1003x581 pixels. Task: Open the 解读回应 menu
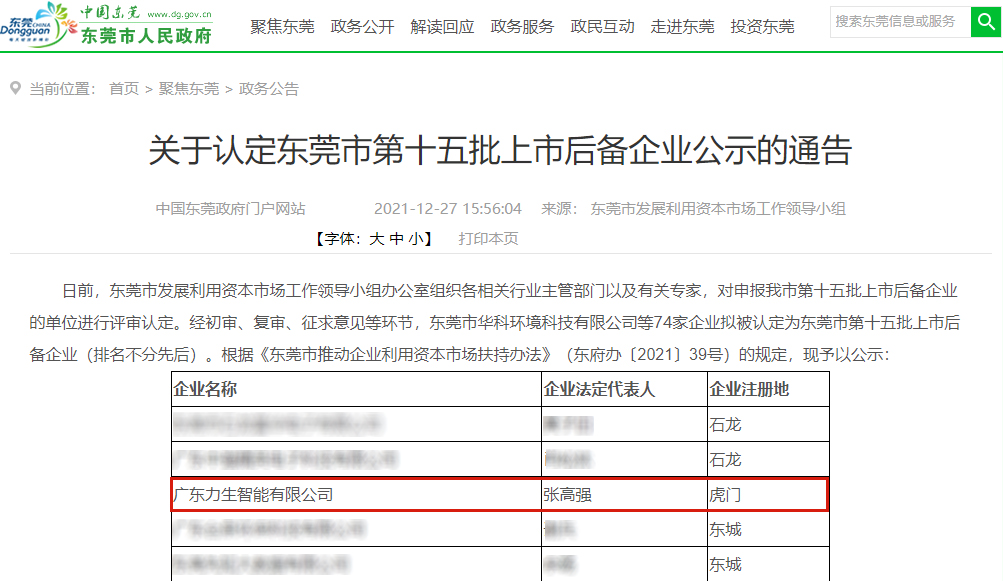(442, 27)
